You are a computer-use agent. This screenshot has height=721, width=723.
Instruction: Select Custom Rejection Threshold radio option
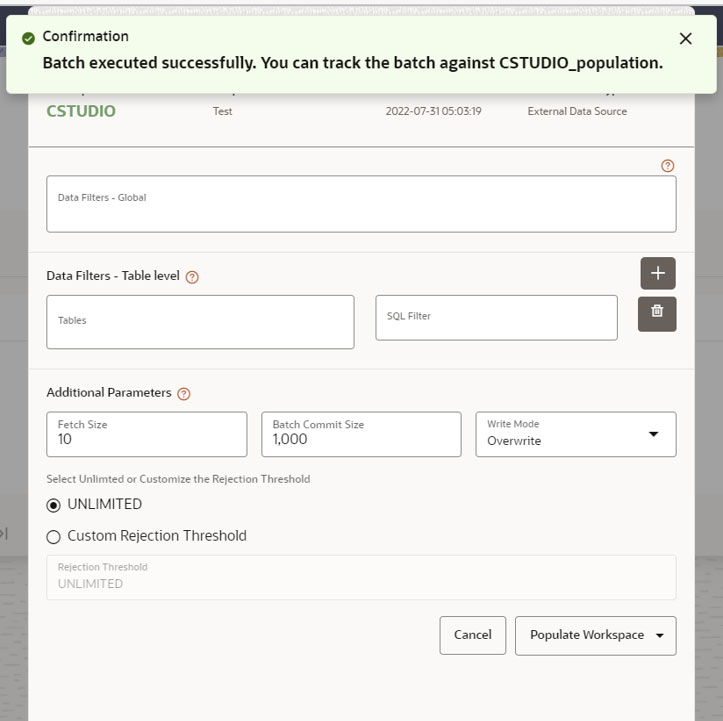[x=53, y=537]
